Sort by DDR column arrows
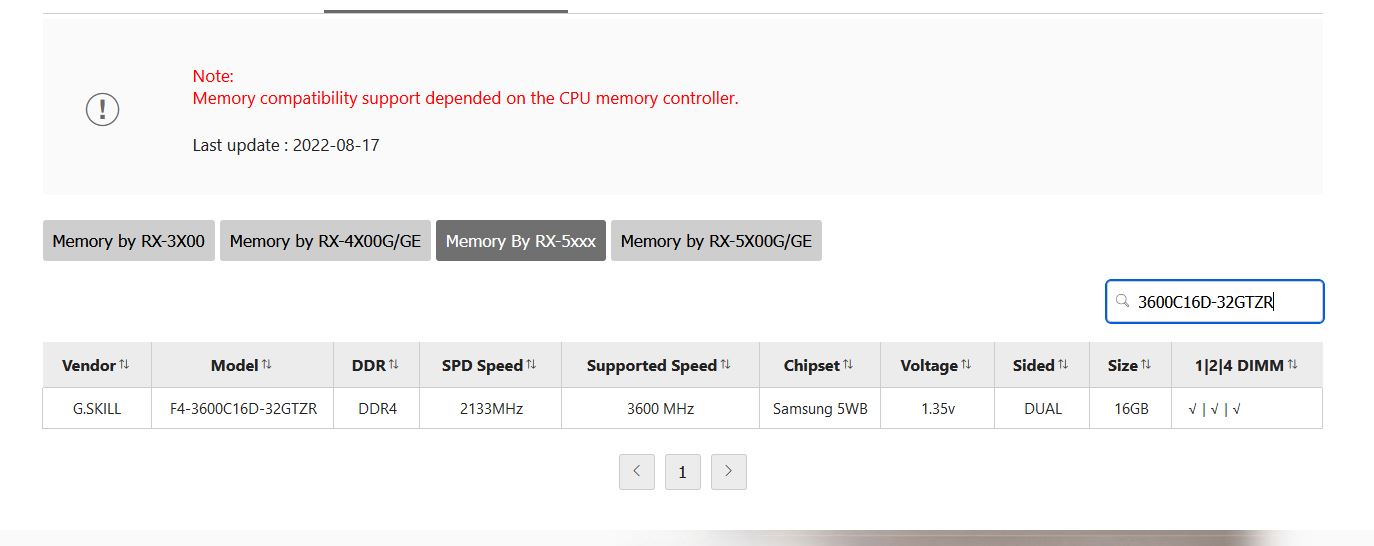Image resolution: width=1374 pixels, height=546 pixels. pyautogui.click(x=393, y=365)
